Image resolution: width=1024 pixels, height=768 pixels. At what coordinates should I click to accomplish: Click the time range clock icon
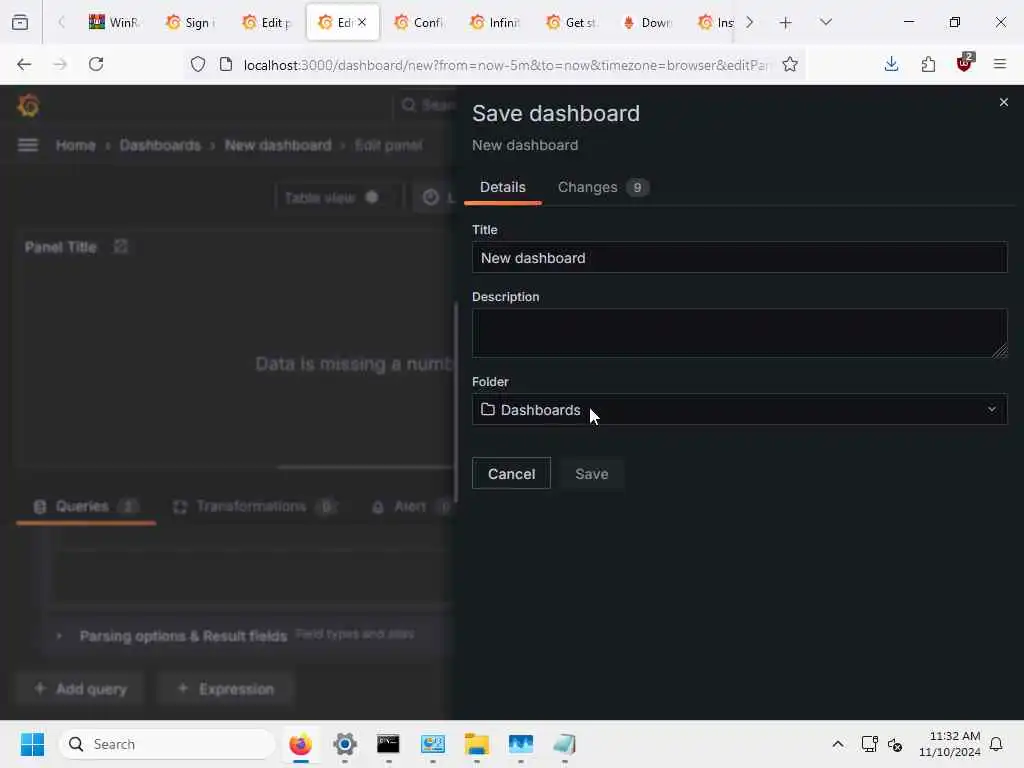[430, 197]
